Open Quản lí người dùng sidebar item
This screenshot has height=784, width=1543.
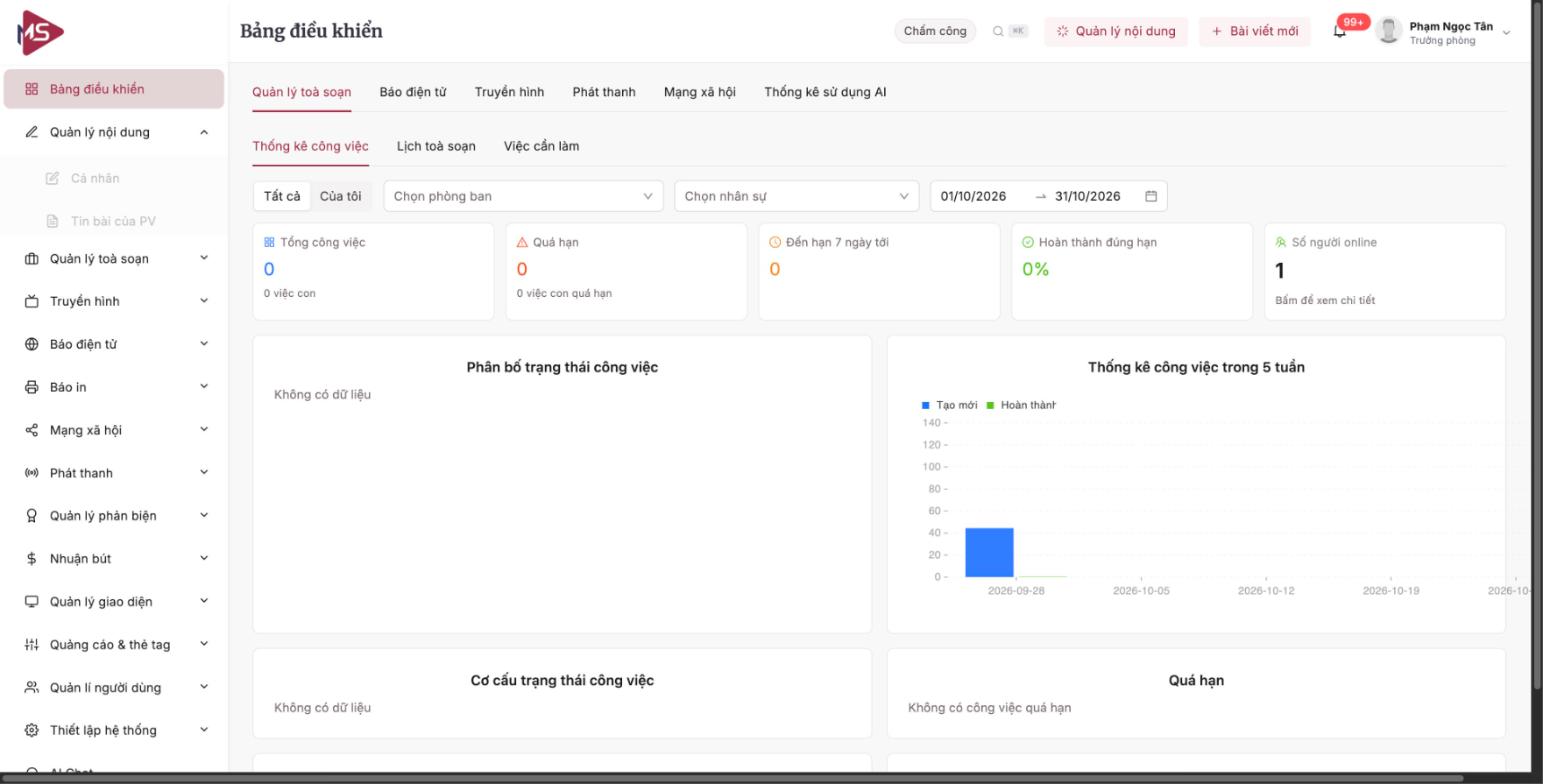114,687
